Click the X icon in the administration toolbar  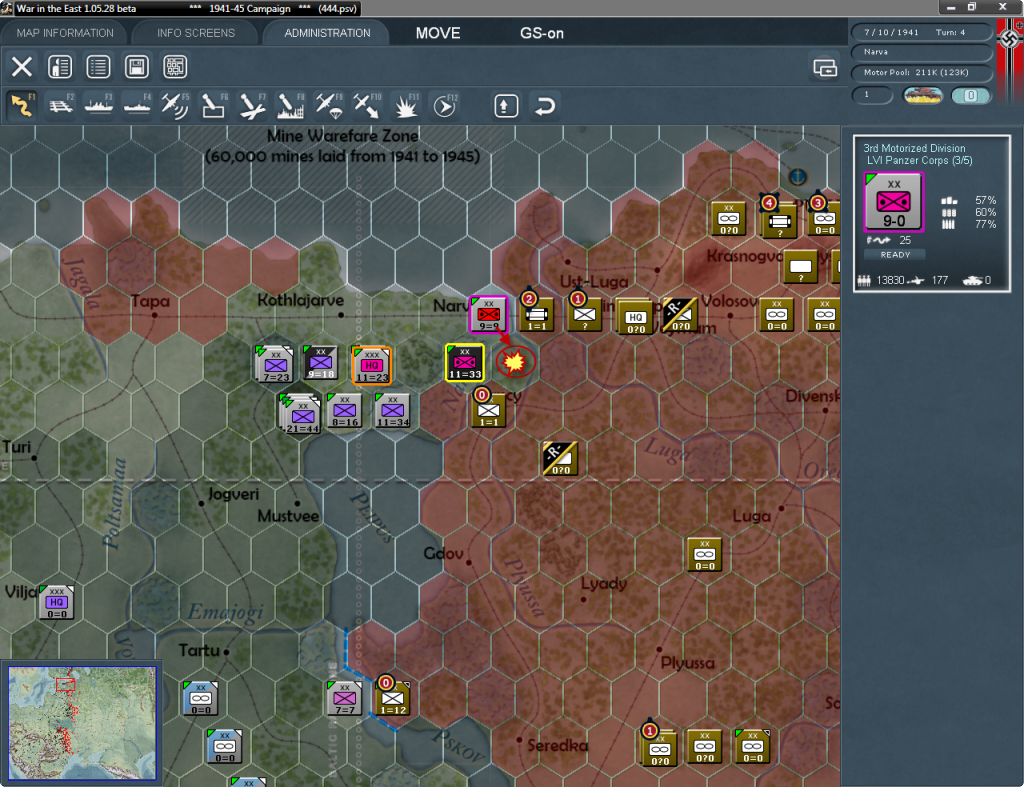click(x=22, y=67)
